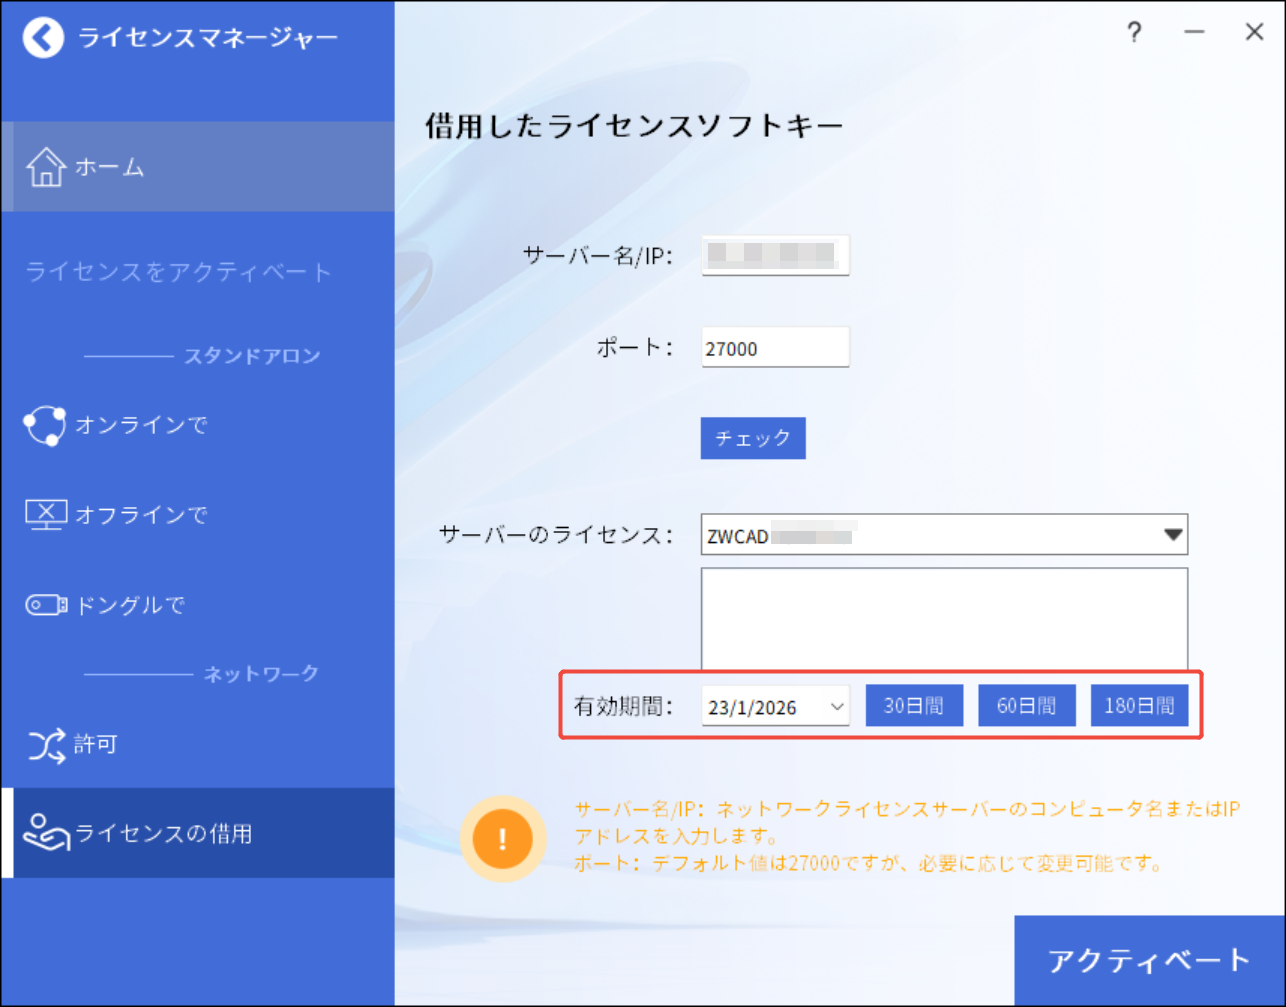Click the オンラインで online activation icon
Image resolution: width=1286 pixels, height=1007 pixels.
tap(42, 424)
